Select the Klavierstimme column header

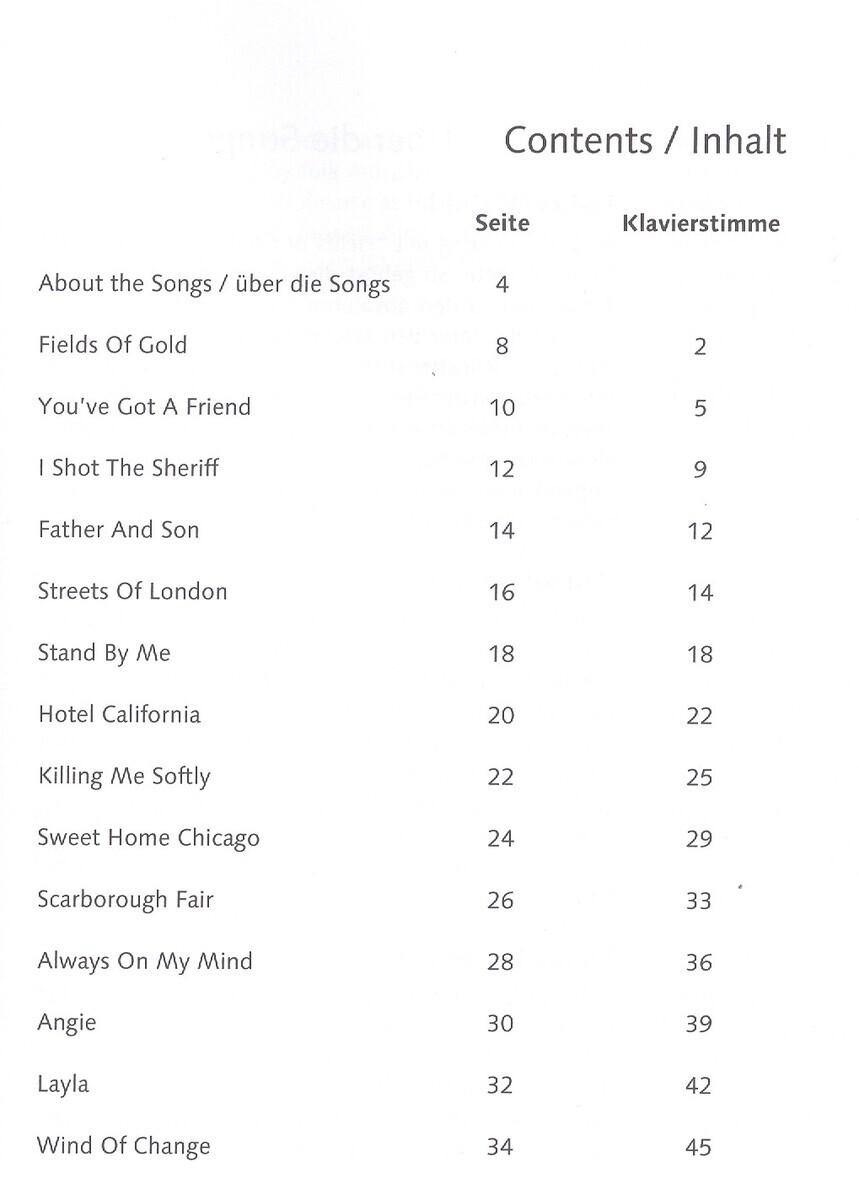point(700,222)
